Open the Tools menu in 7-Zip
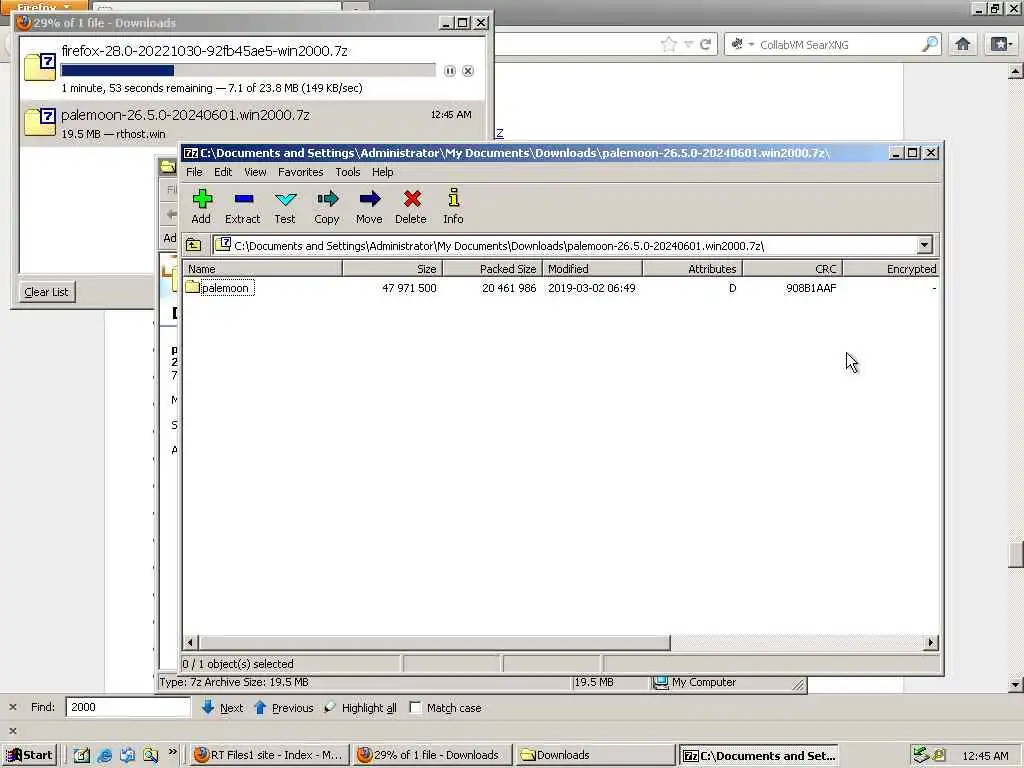Screen dimensions: 1024x768 pyautogui.click(x=347, y=172)
